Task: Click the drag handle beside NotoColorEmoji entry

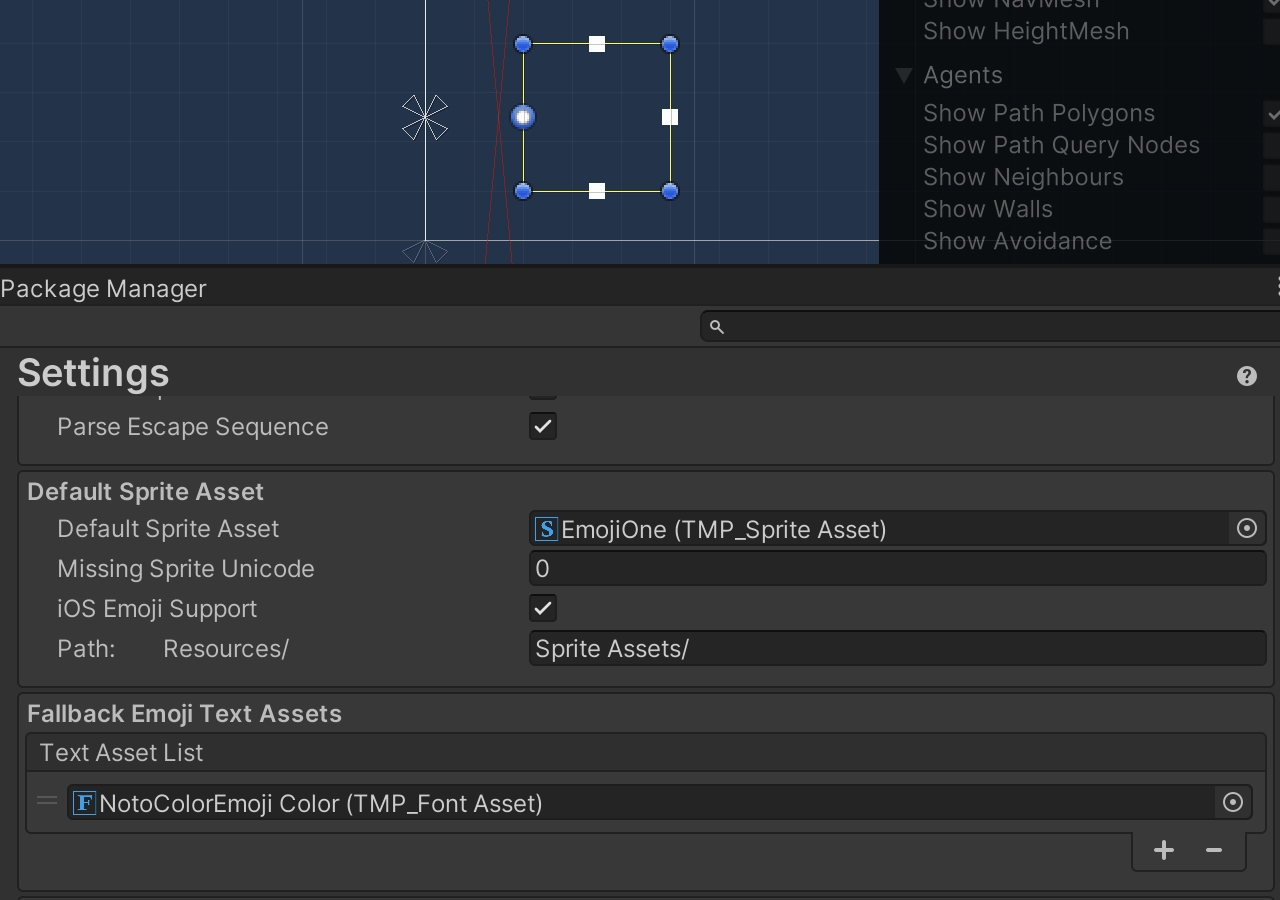Action: click(46, 800)
